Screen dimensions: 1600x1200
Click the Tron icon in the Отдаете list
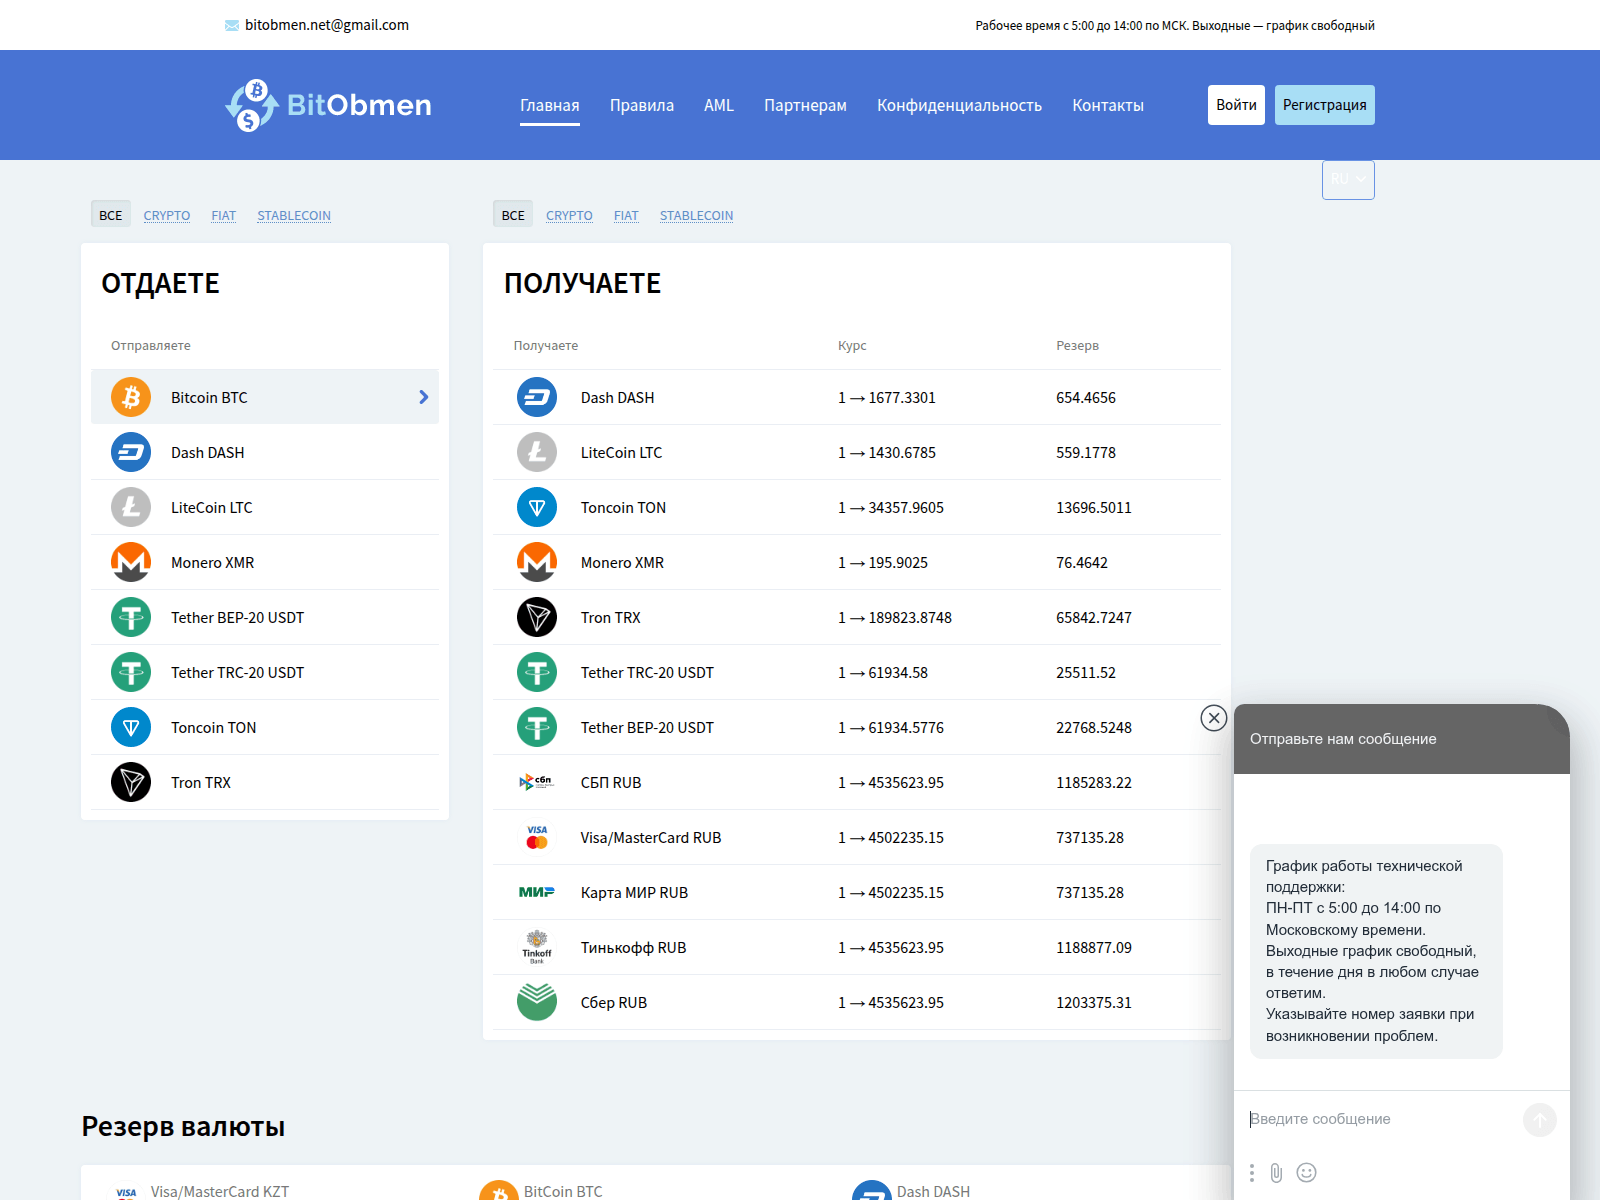(x=131, y=782)
